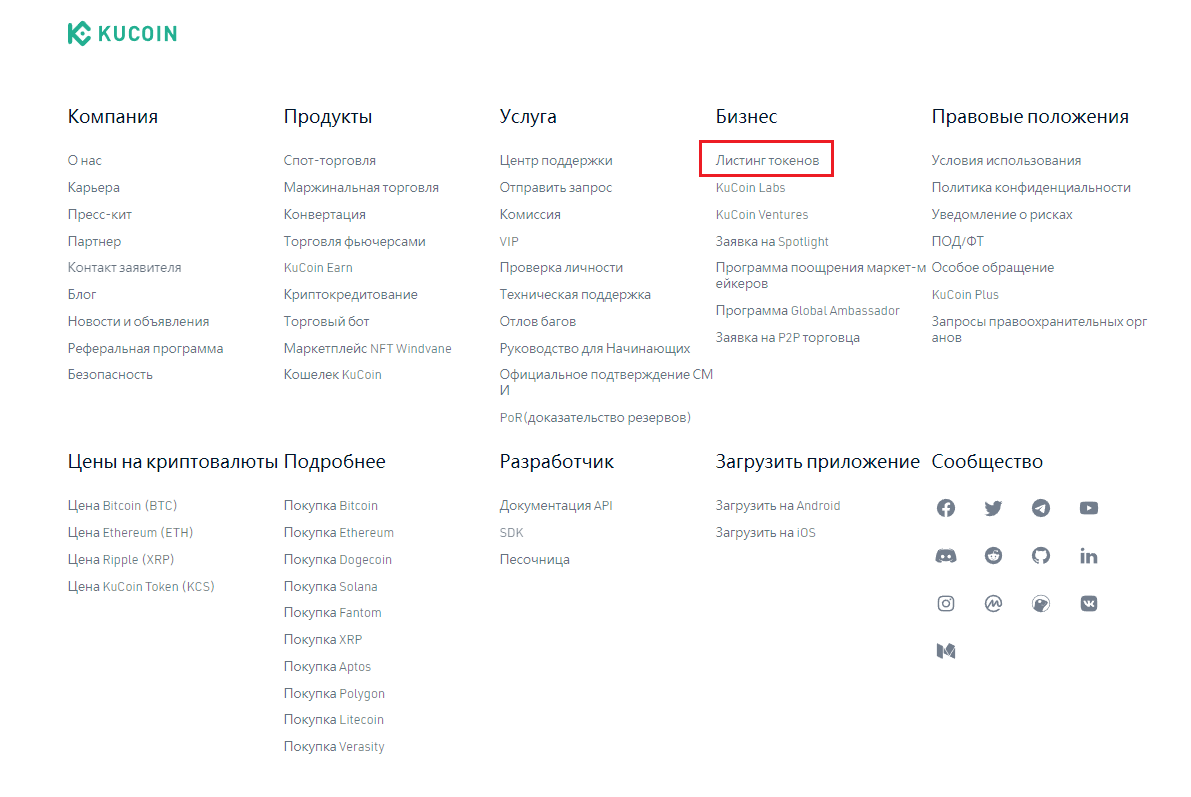
Task: Visit the Reddit community icon
Action: tap(994, 555)
